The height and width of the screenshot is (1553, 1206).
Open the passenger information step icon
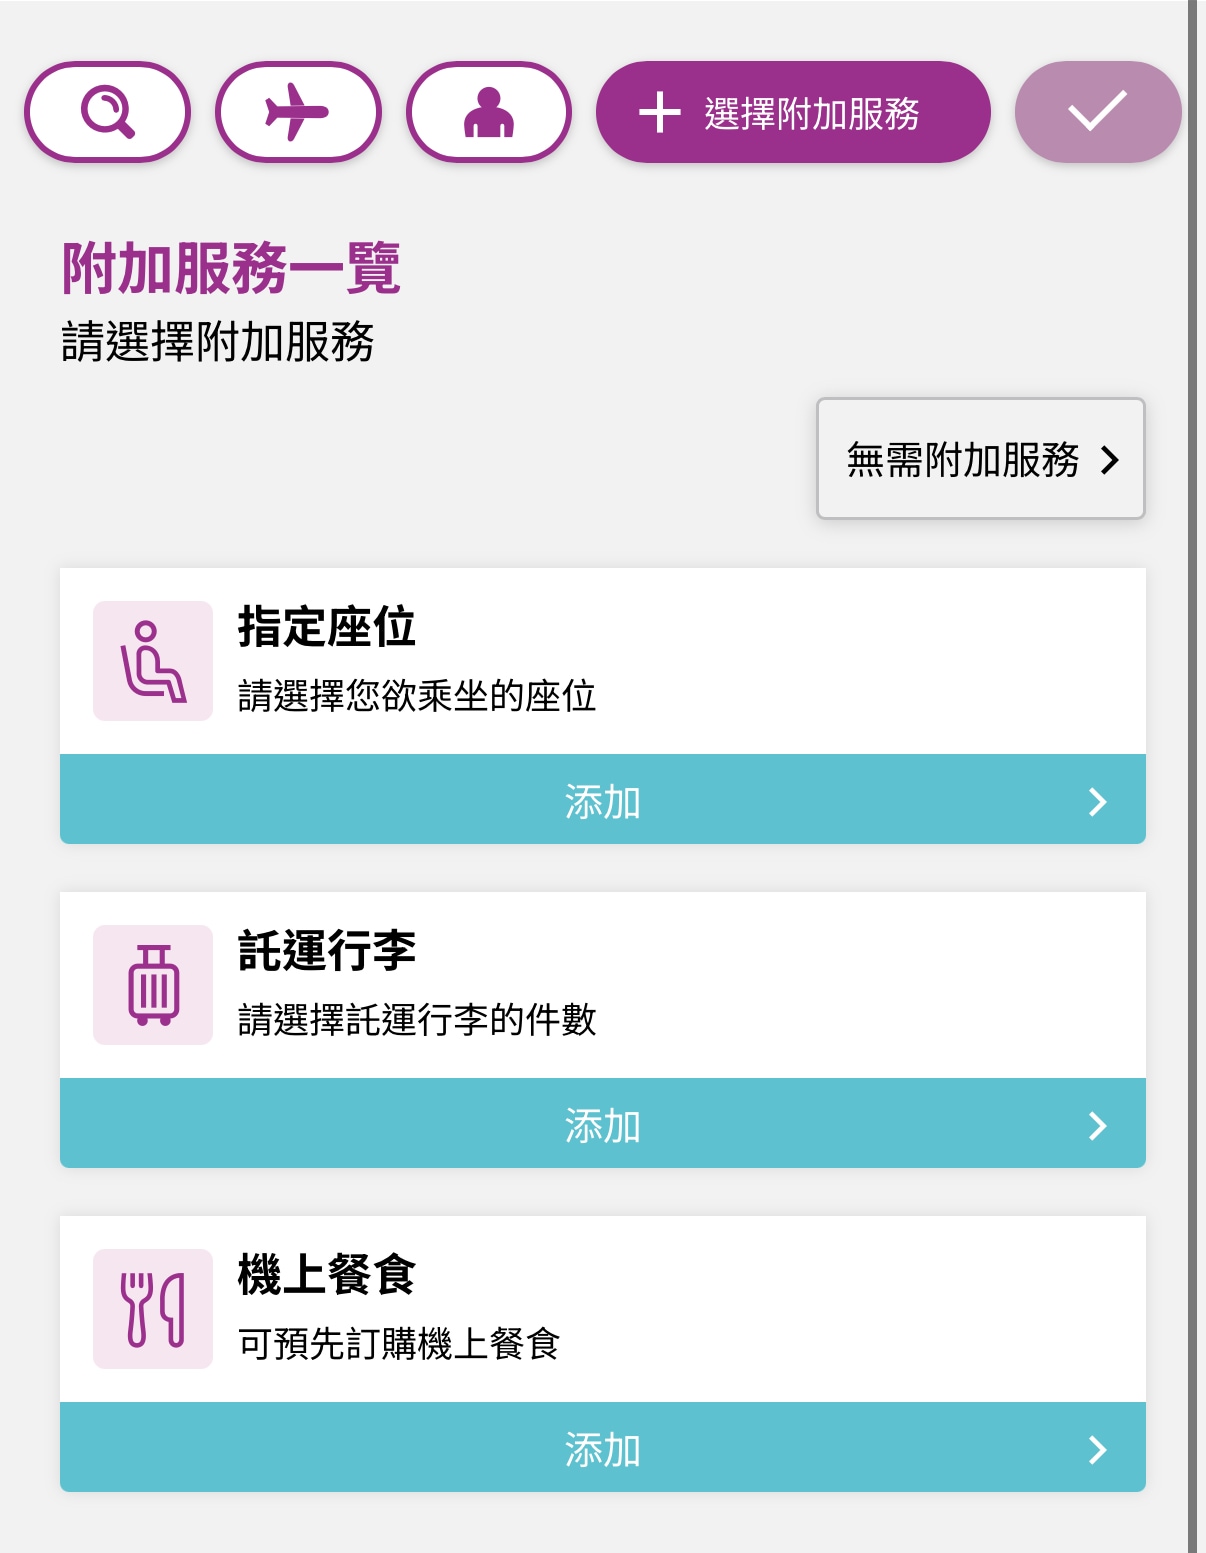point(489,112)
